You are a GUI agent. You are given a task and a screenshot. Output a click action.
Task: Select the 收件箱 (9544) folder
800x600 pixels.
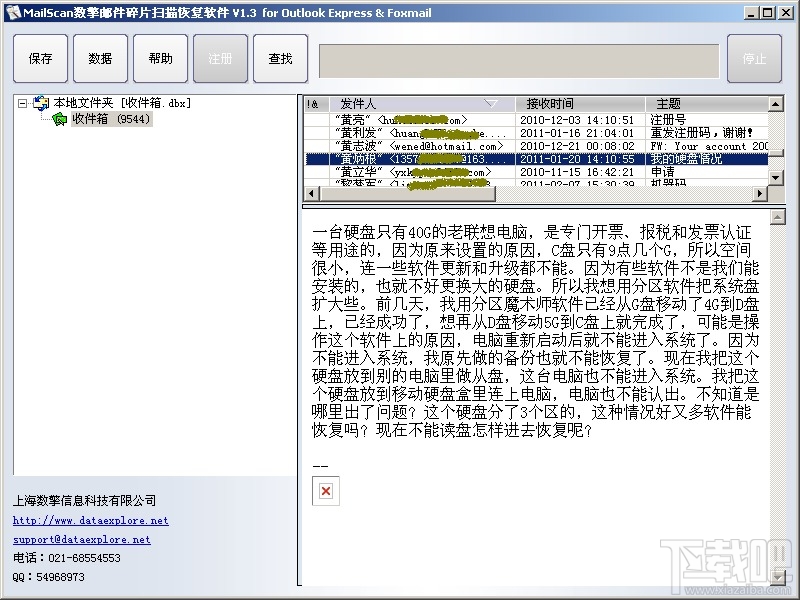point(111,119)
